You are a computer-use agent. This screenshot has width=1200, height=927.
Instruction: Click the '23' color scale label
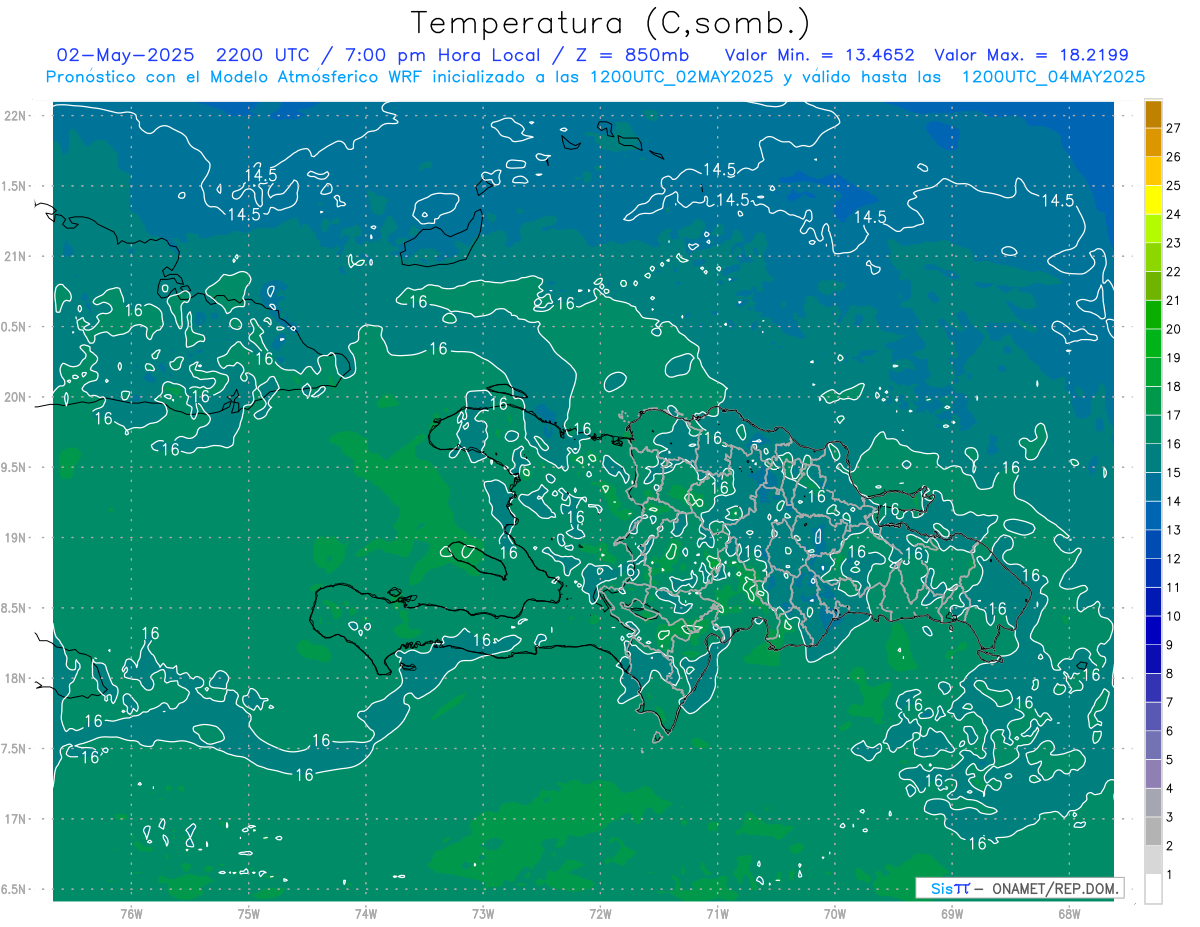point(1174,243)
